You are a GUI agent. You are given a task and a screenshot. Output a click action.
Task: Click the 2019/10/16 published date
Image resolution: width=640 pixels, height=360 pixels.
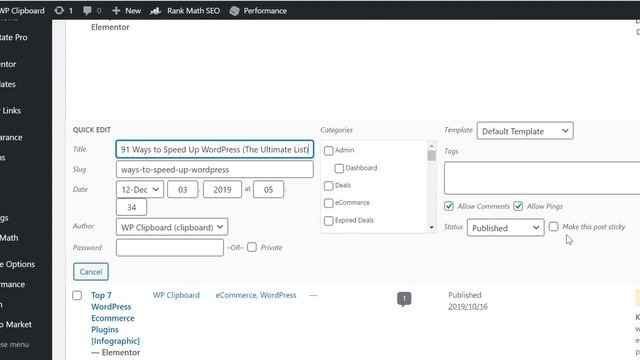coord(468,307)
